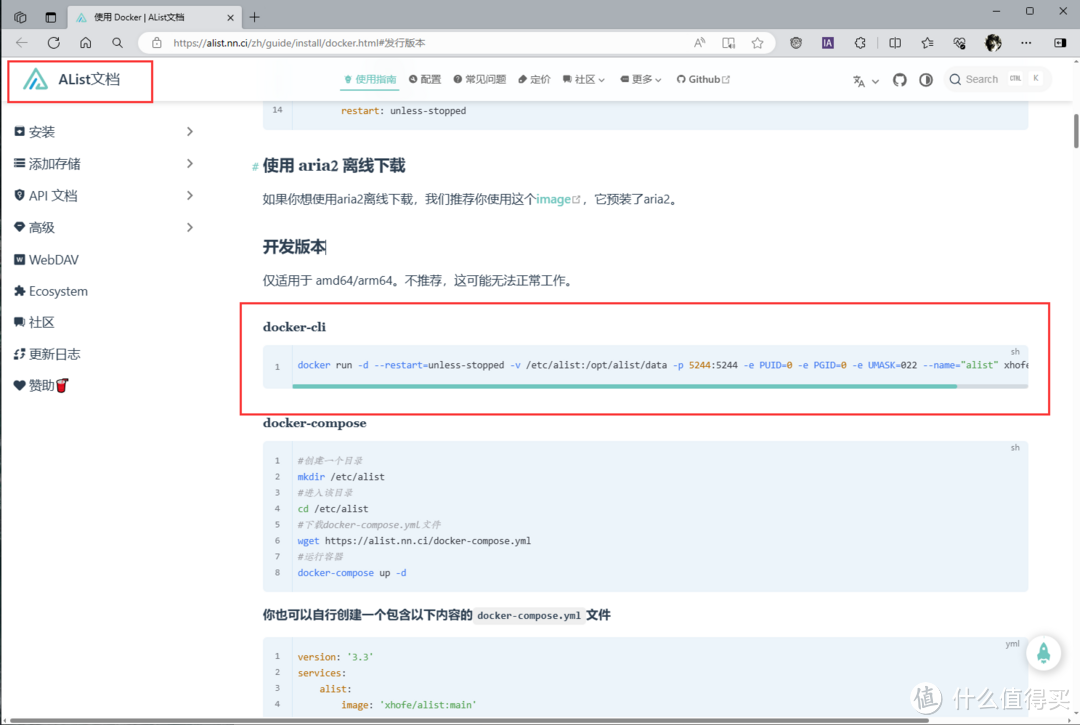Image resolution: width=1080 pixels, height=725 pixels.
Task: Open the browser home page icon
Action: coord(85,43)
